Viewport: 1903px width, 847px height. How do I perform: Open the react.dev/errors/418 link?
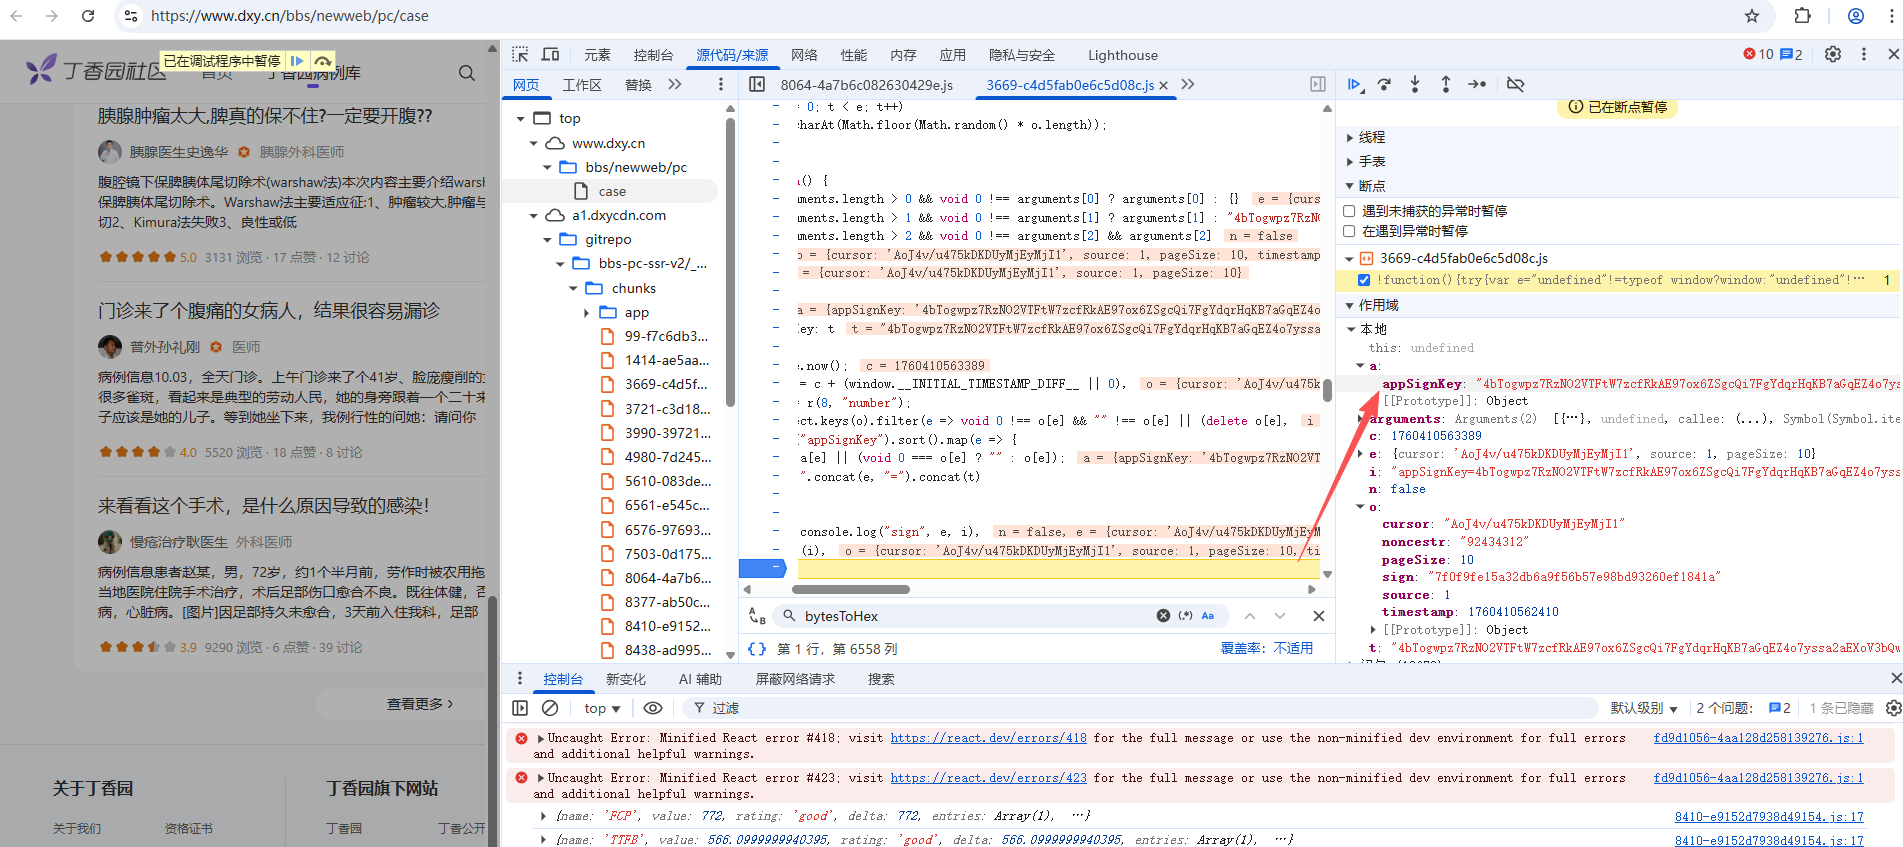pyautogui.click(x=988, y=738)
